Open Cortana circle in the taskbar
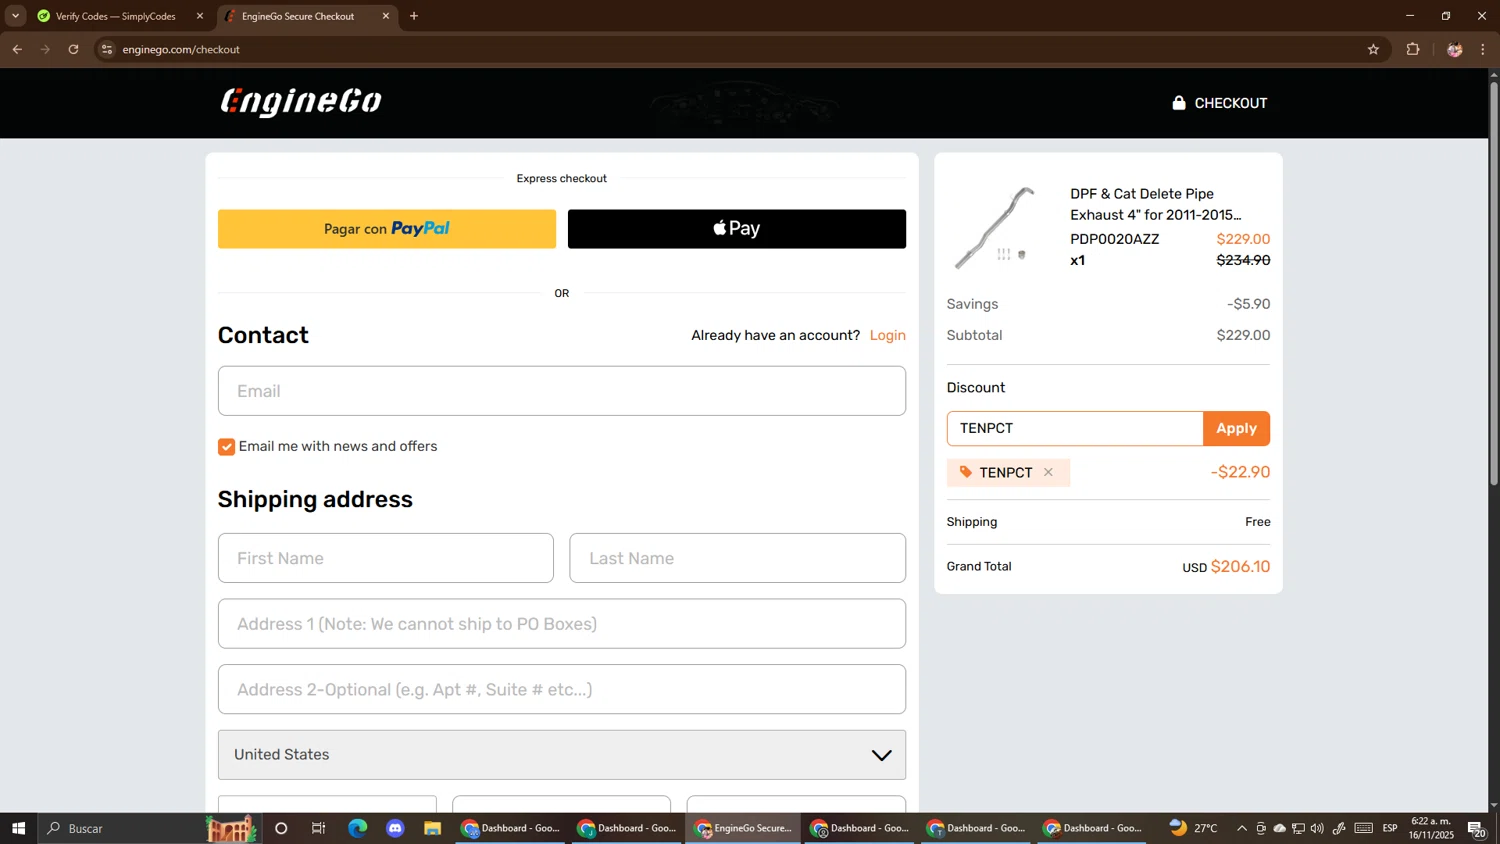 pyautogui.click(x=281, y=828)
